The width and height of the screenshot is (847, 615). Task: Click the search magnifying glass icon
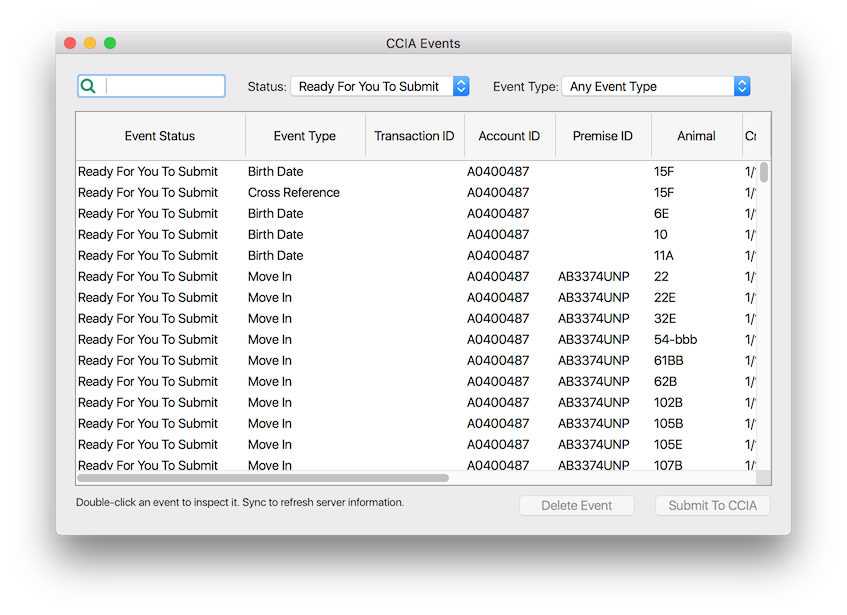coord(88,86)
